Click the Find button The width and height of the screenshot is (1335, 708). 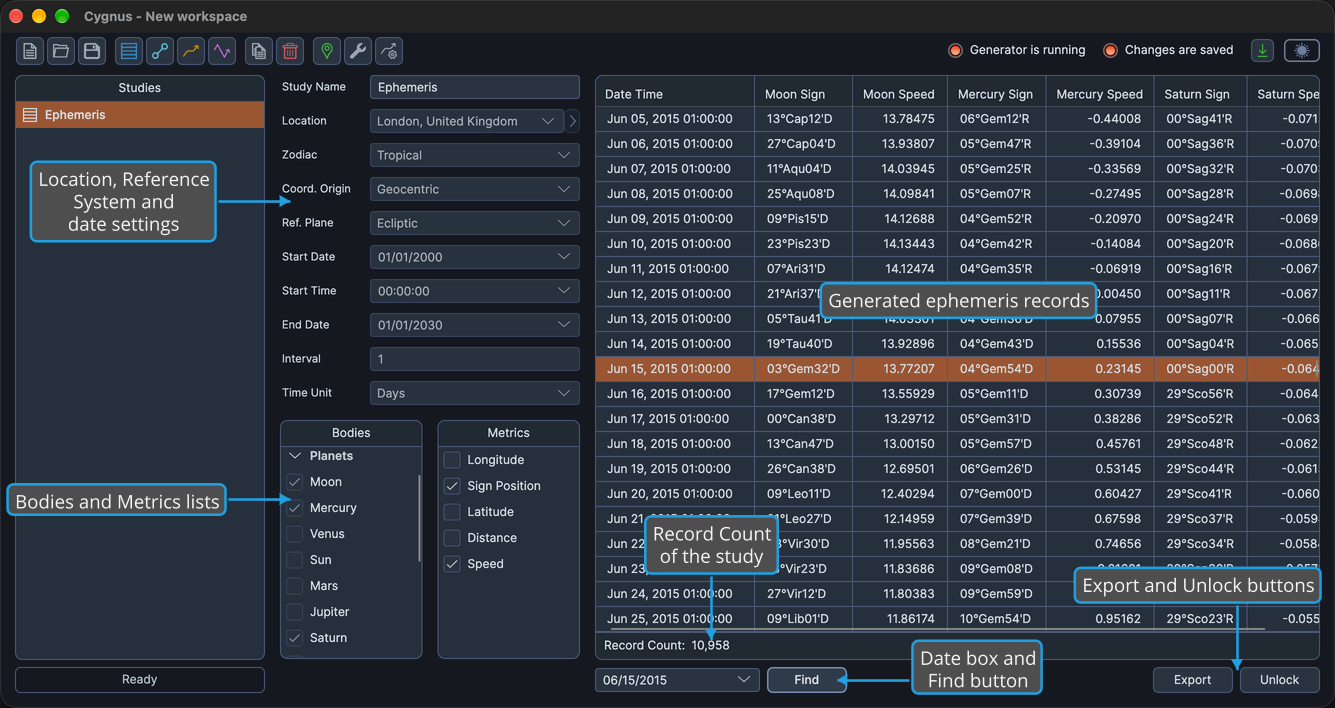(807, 680)
